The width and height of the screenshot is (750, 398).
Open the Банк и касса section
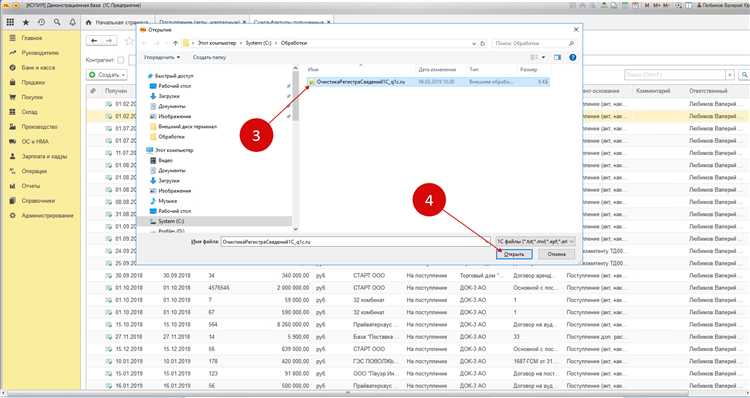pos(38,67)
